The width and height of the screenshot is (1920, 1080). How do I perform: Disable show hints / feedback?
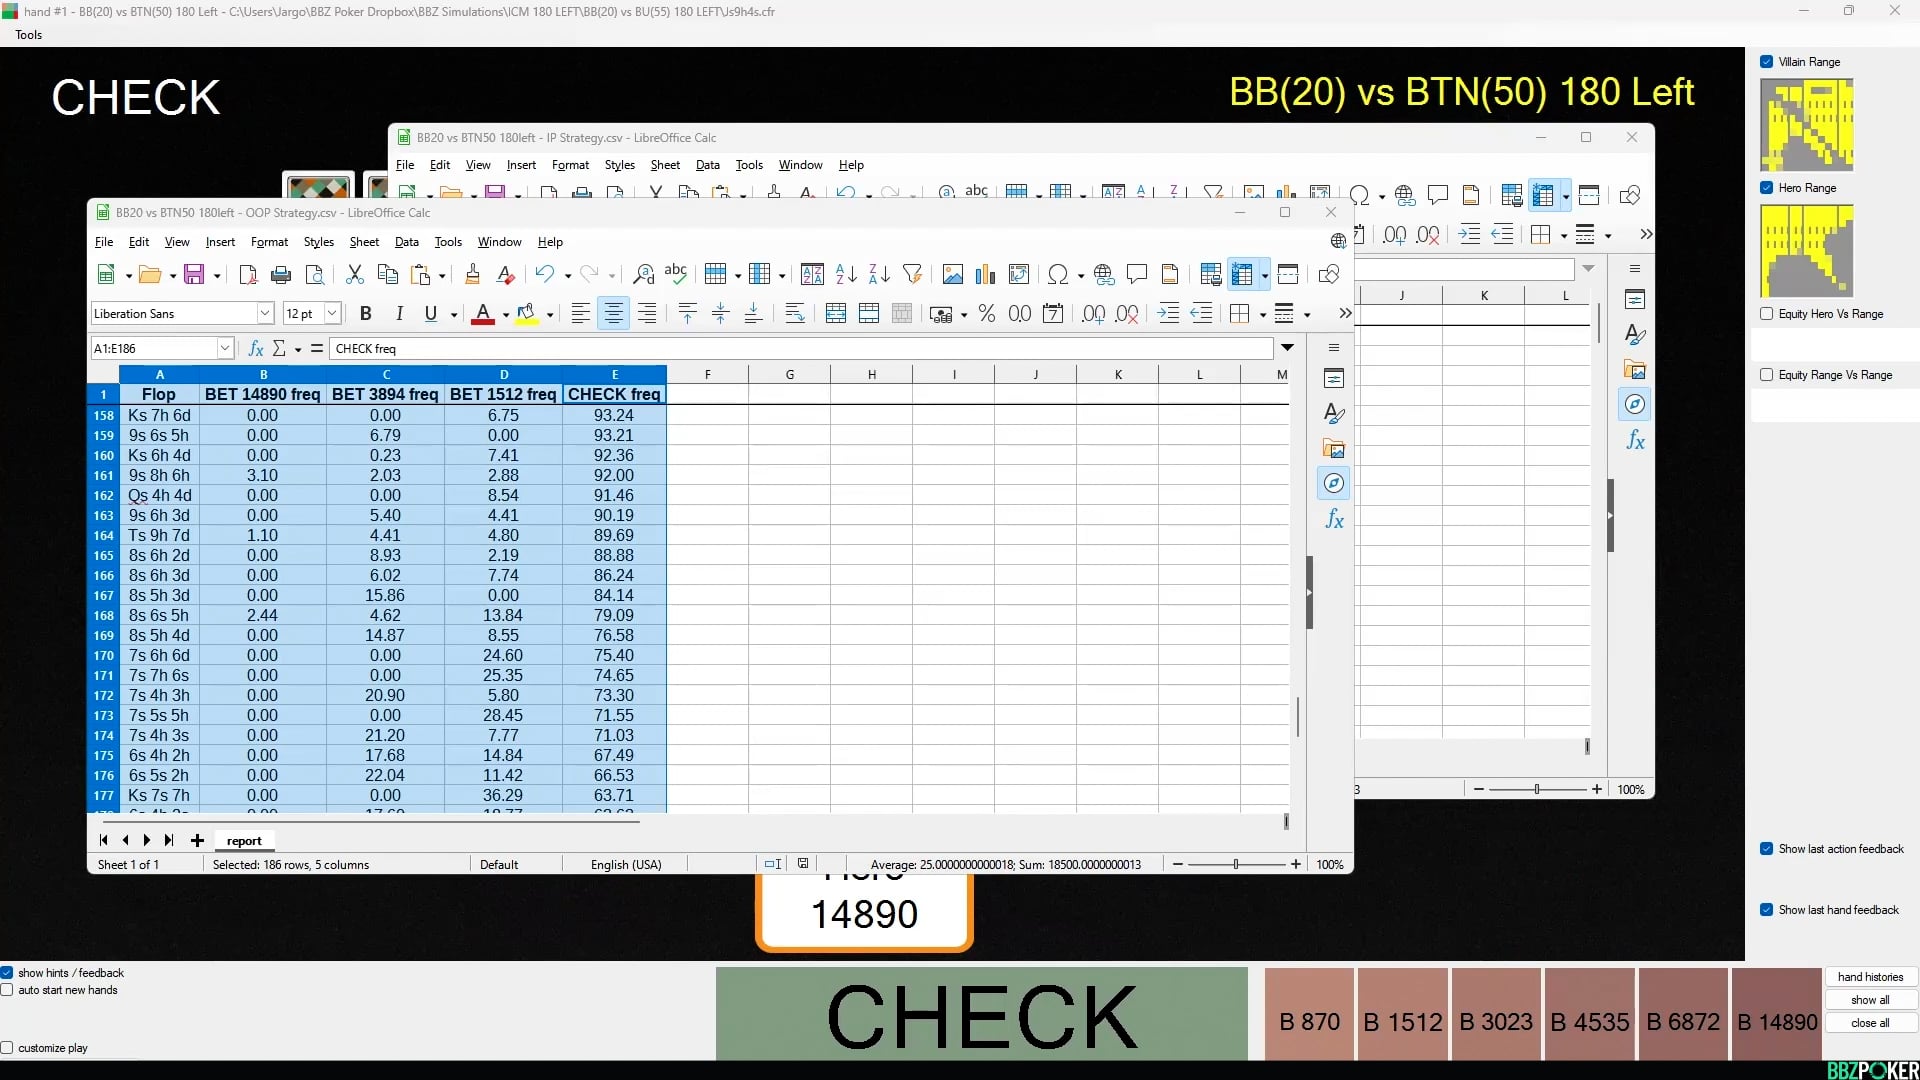(x=7, y=972)
